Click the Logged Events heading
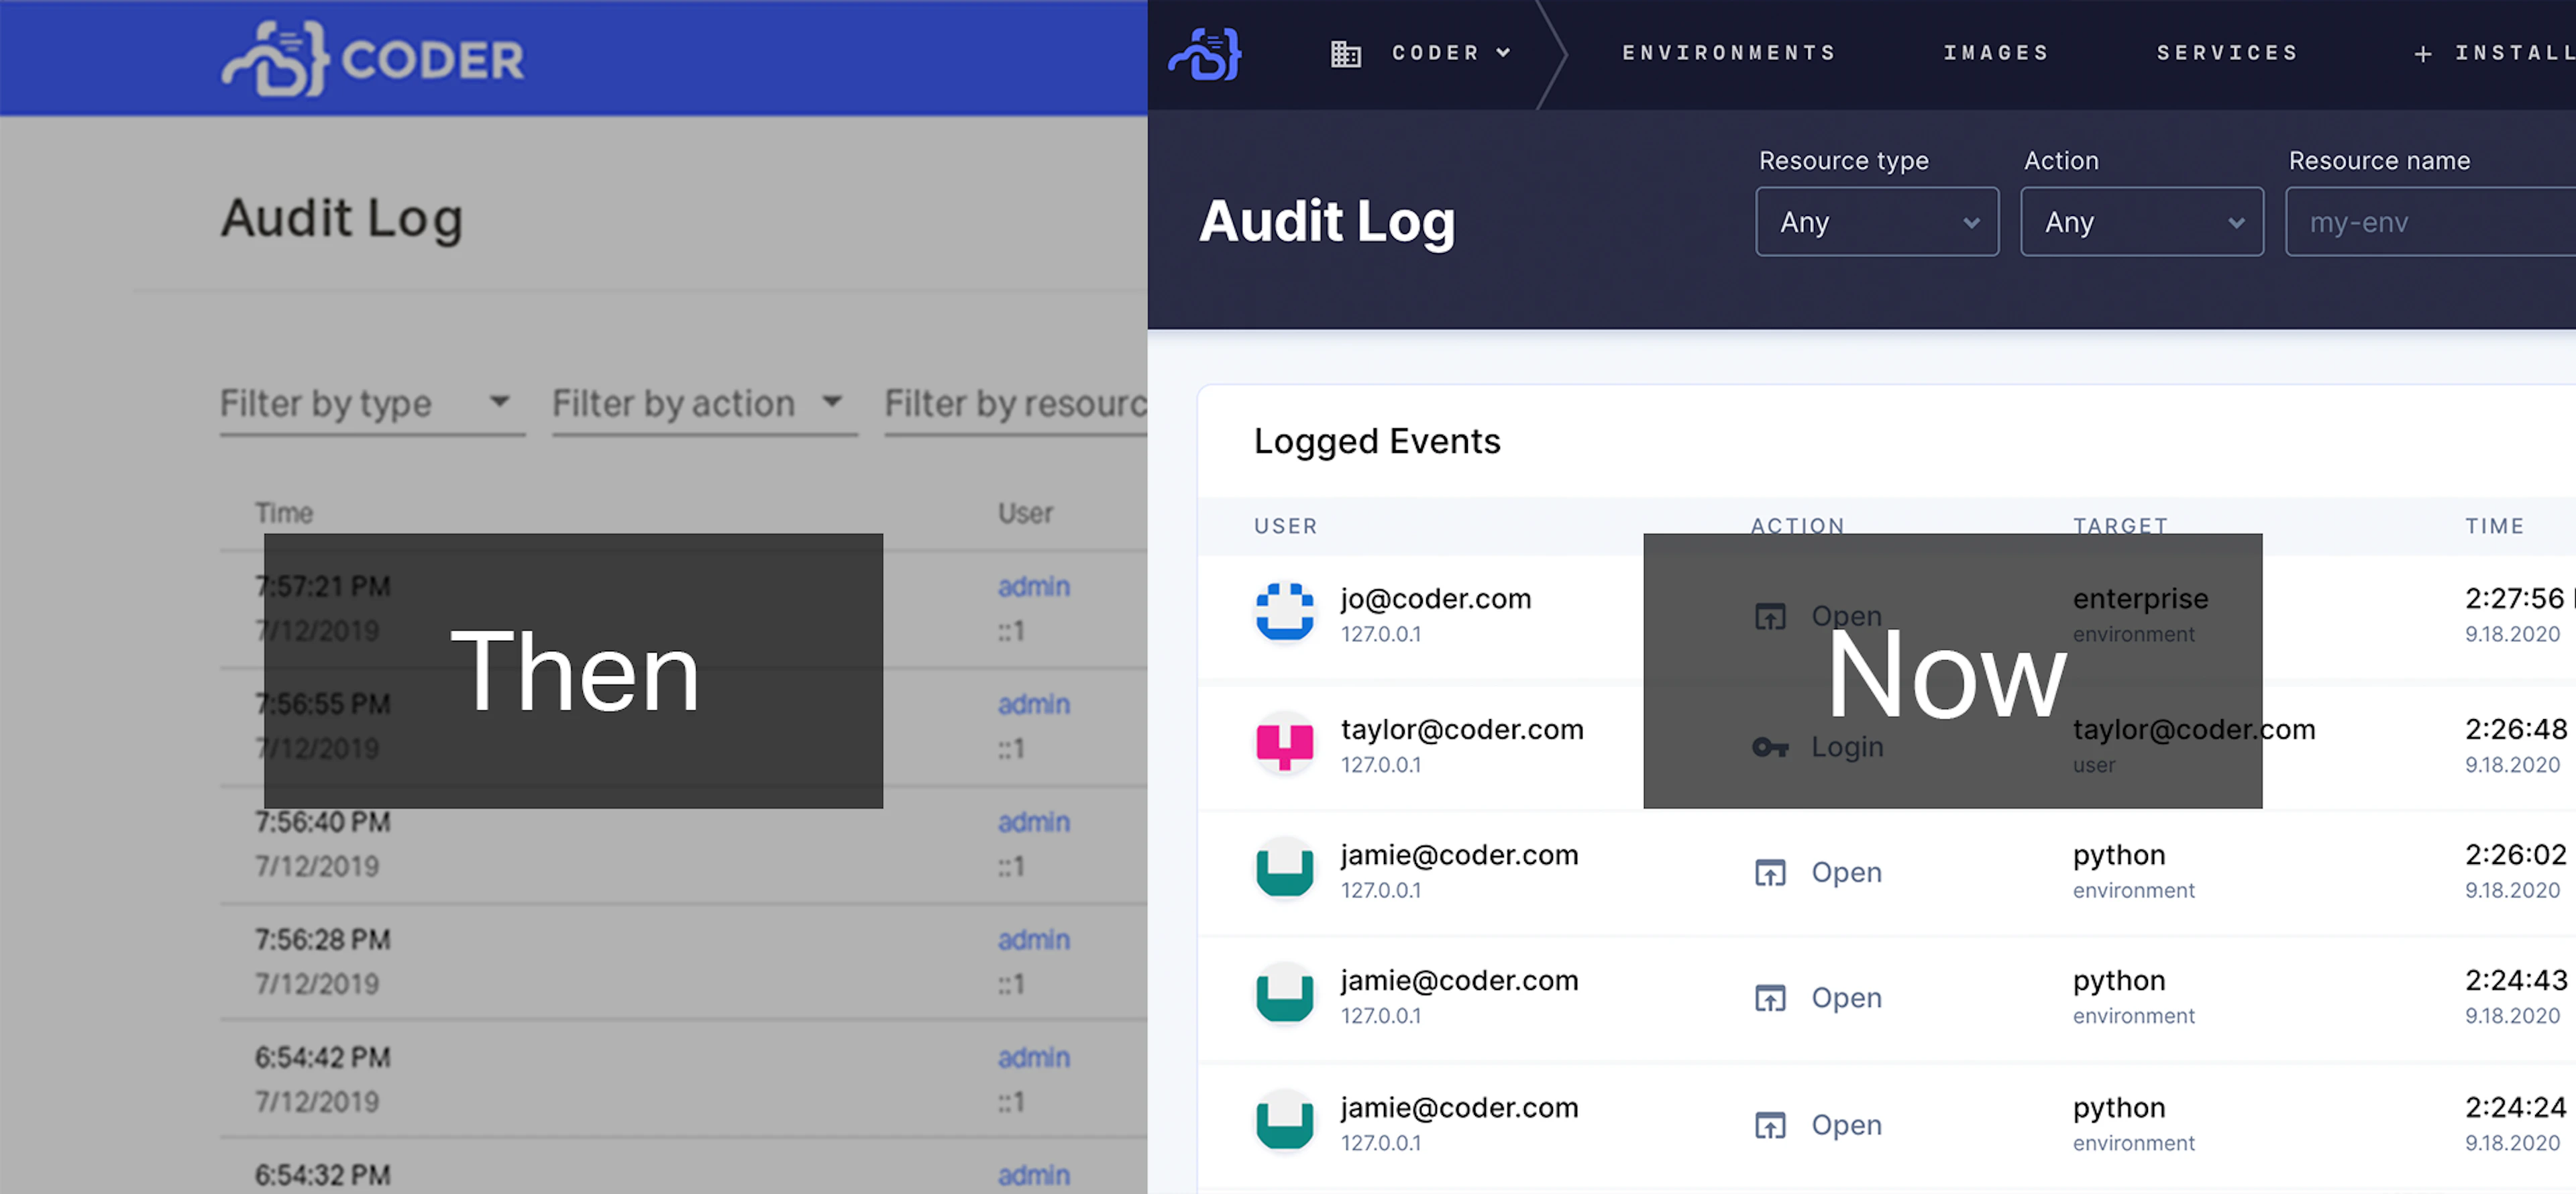Image resolution: width=2576 pixels, height=1194 pixels. click(x=1377, y=441)
